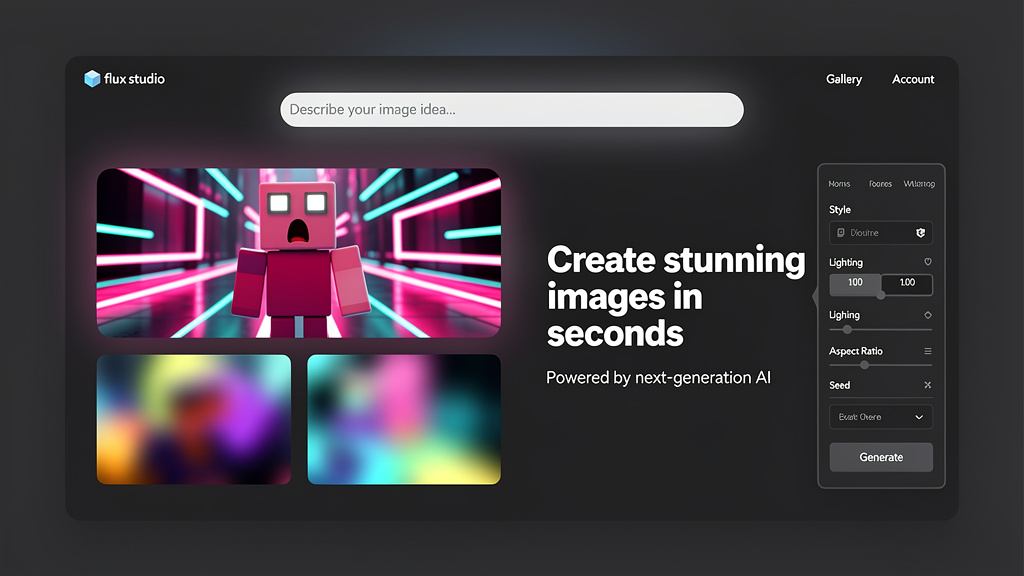Click 'Powered by next-generation AI' text
The width and height of the screenshot is (1024, 576).
[x=658, y=378]
